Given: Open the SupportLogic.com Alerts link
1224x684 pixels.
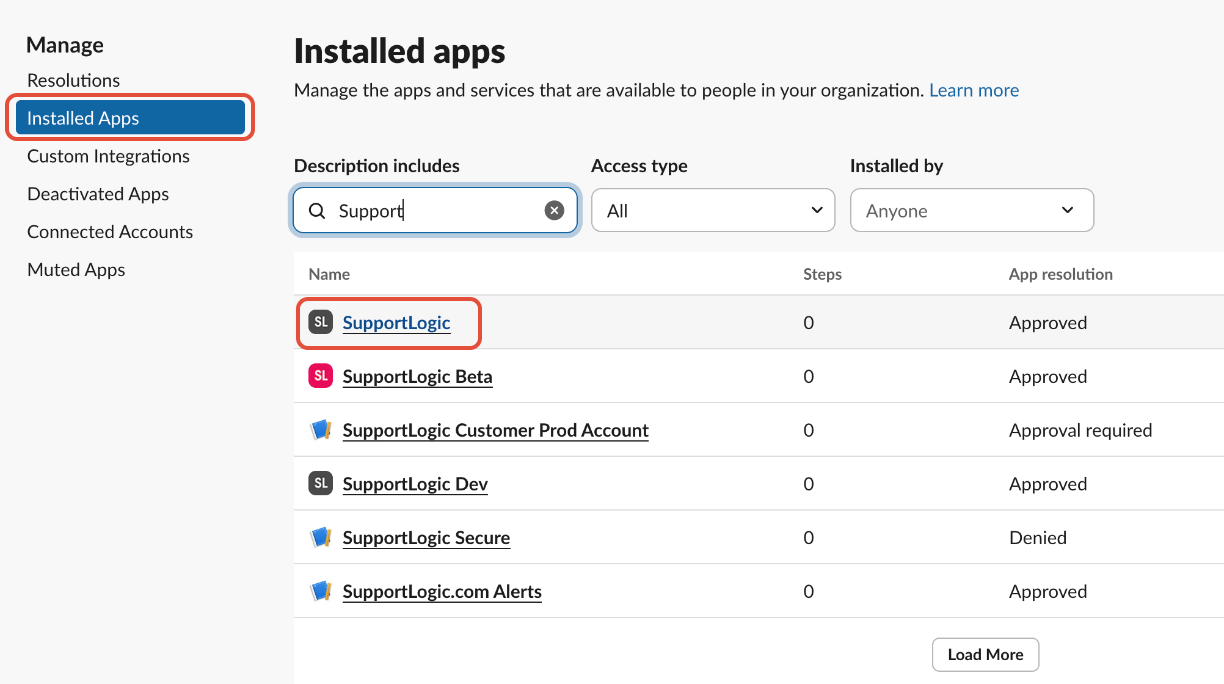Looking at the screenshot, I should click(x=442, y=592).
